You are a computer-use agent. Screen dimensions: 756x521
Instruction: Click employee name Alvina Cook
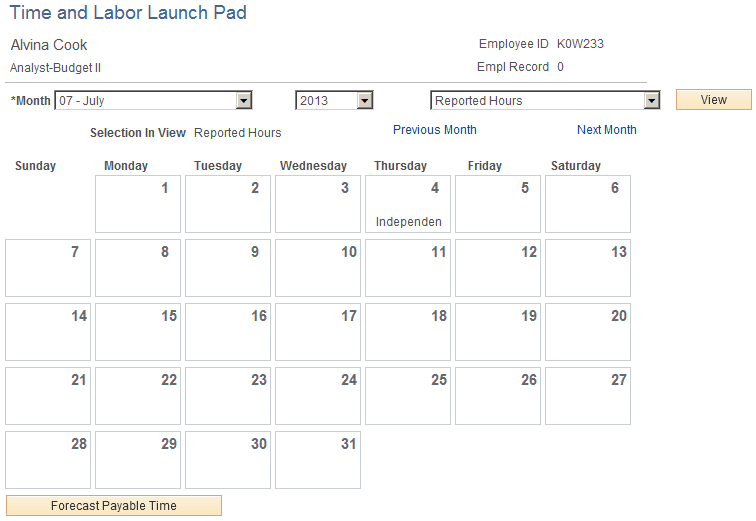pos(49,45)
